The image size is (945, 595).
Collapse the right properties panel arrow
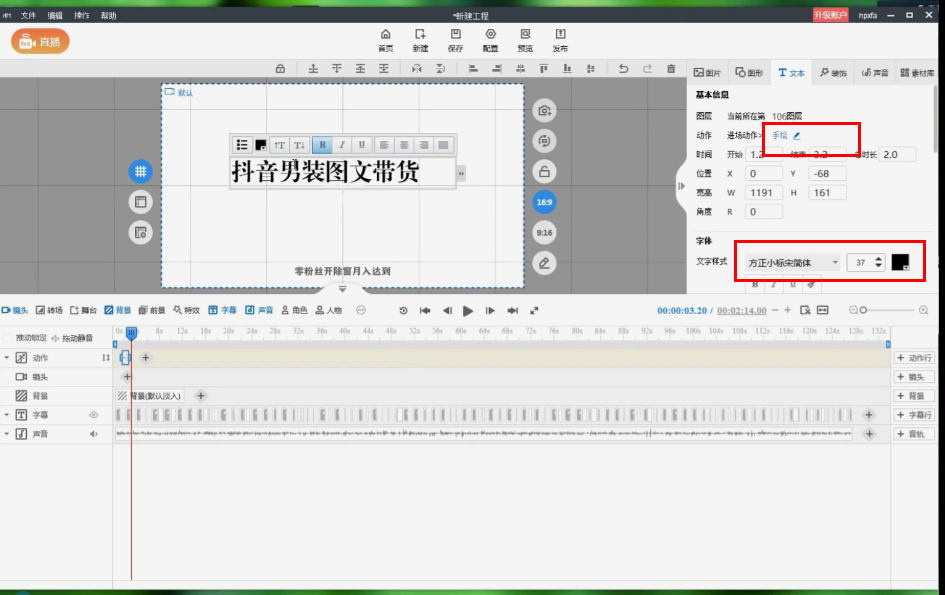(681, 186)
